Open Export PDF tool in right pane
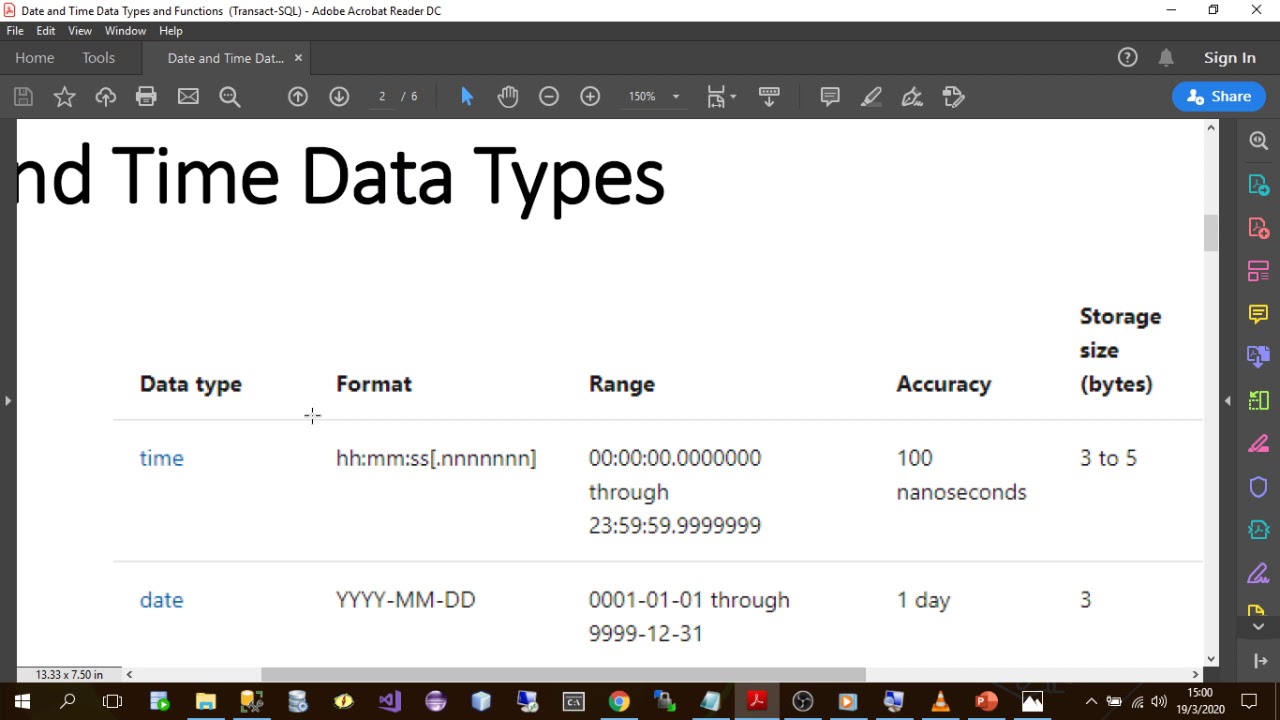1280x720 pixels. [1259, 186]
